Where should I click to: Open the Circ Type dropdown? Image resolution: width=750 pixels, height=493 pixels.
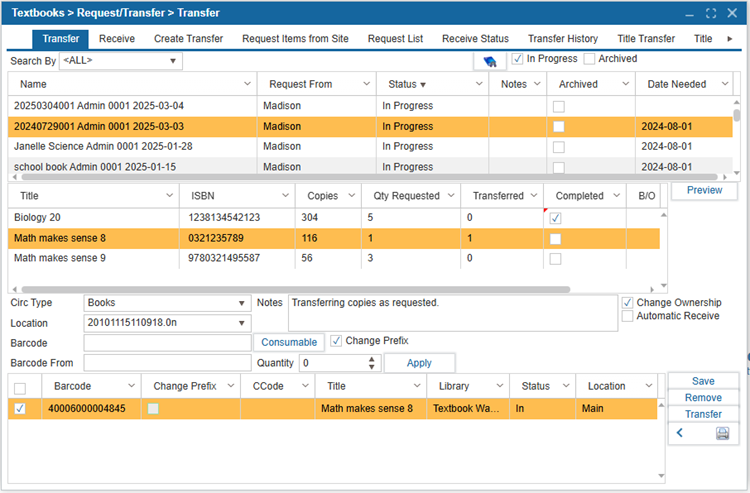[242, 303]
